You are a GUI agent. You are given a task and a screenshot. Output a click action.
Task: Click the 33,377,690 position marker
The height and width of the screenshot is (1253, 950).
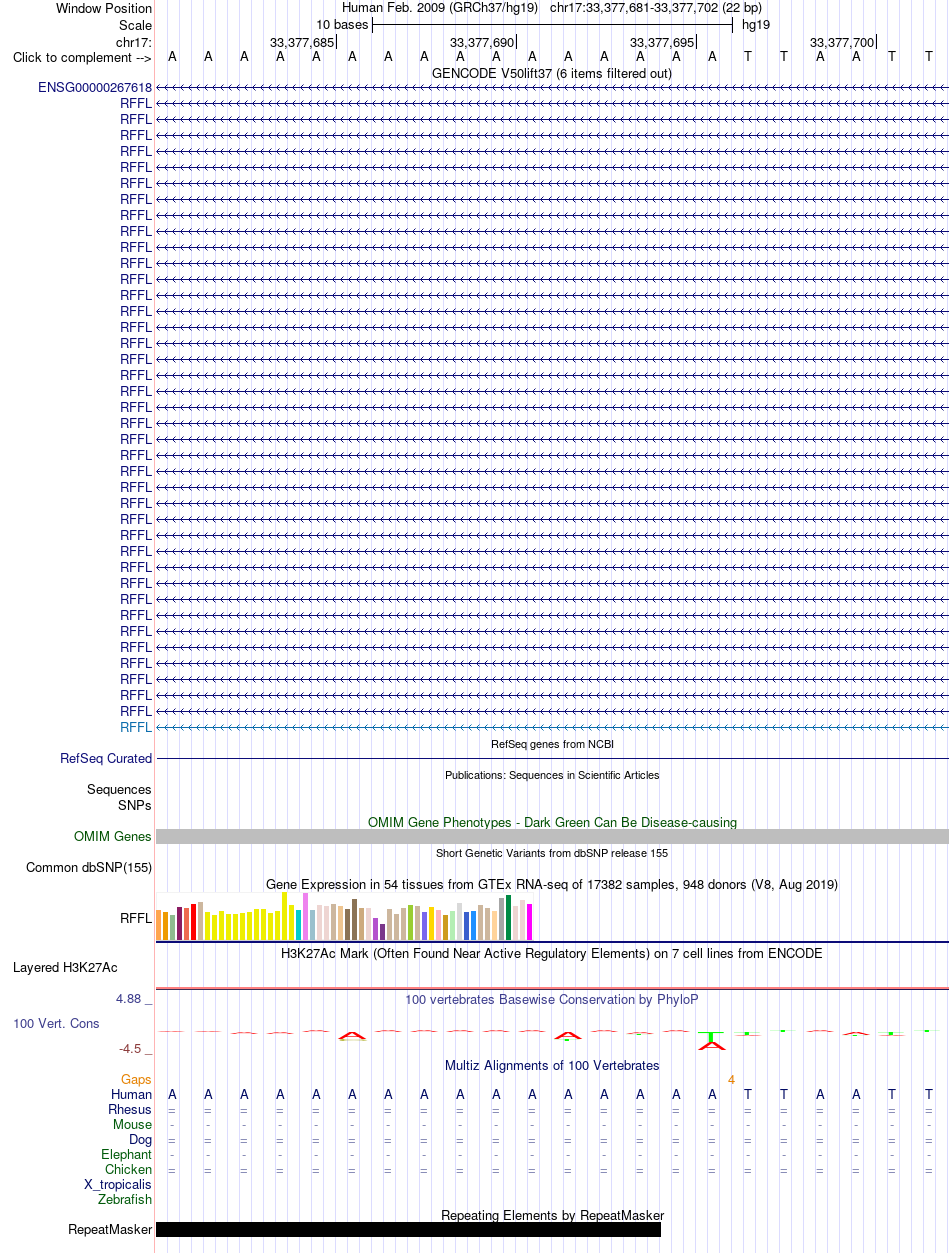click(x=482, y=42)
